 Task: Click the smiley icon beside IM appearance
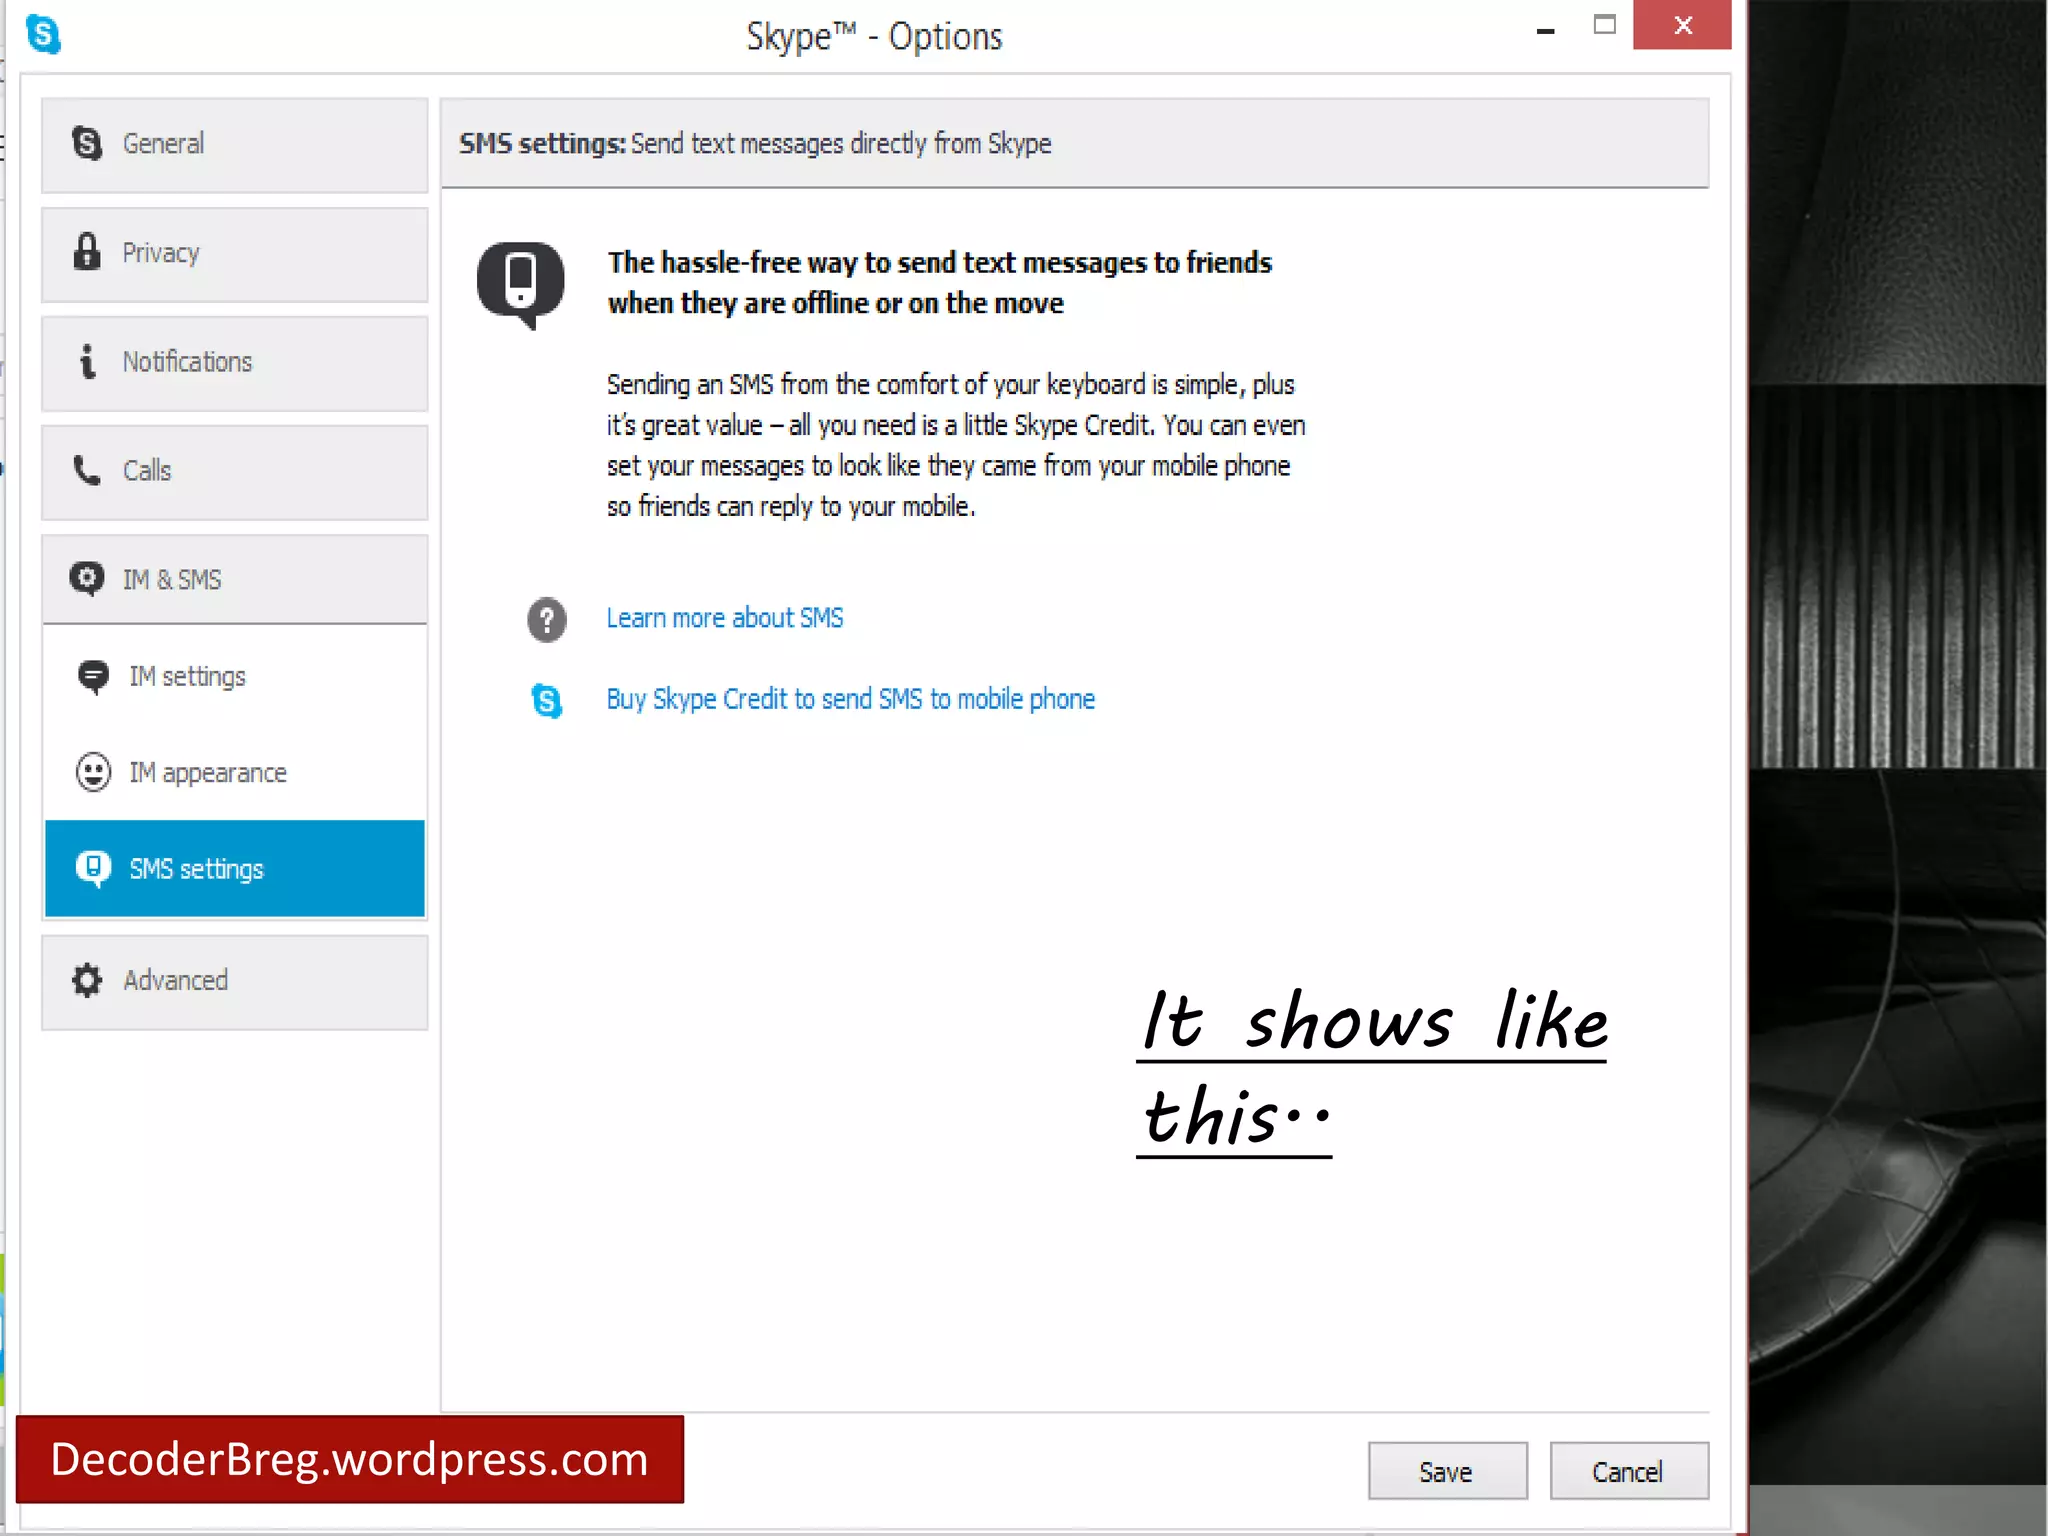pyautogui.click(x=93, y=773)
